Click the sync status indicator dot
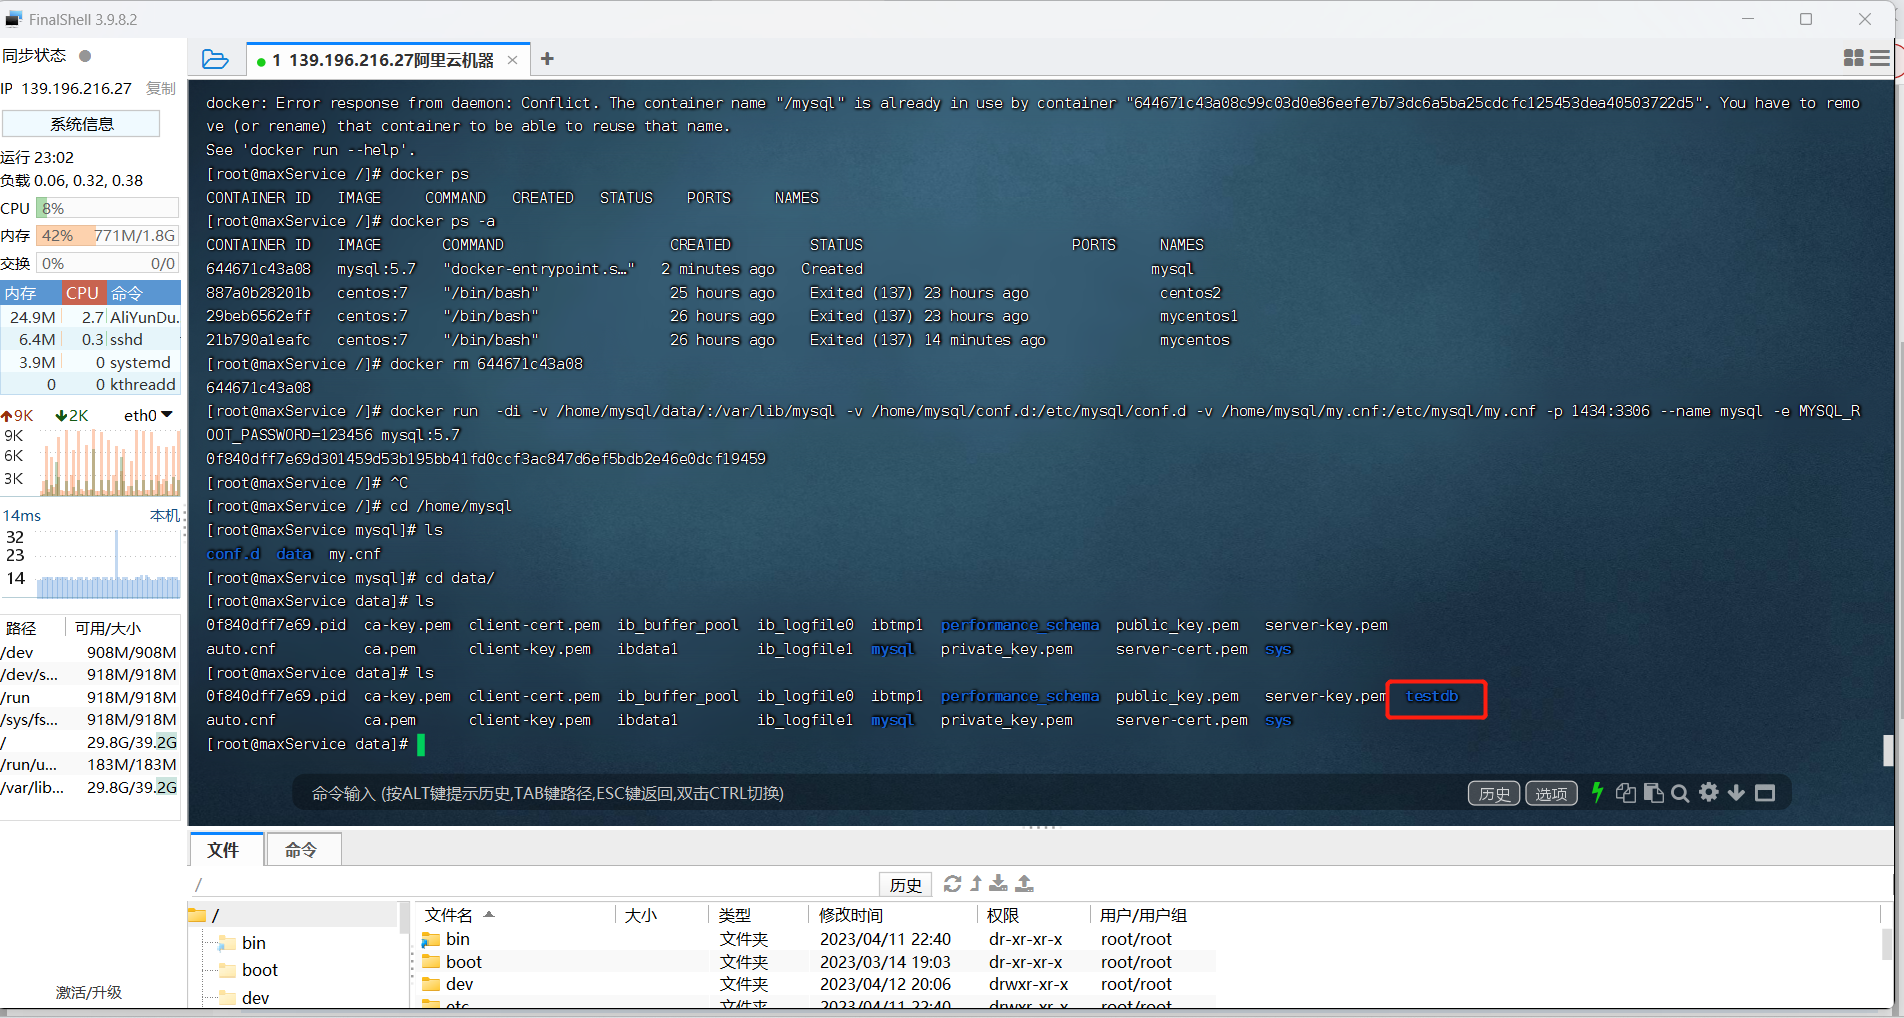Screen dimensions: 1904x1018 pos(85,56)
